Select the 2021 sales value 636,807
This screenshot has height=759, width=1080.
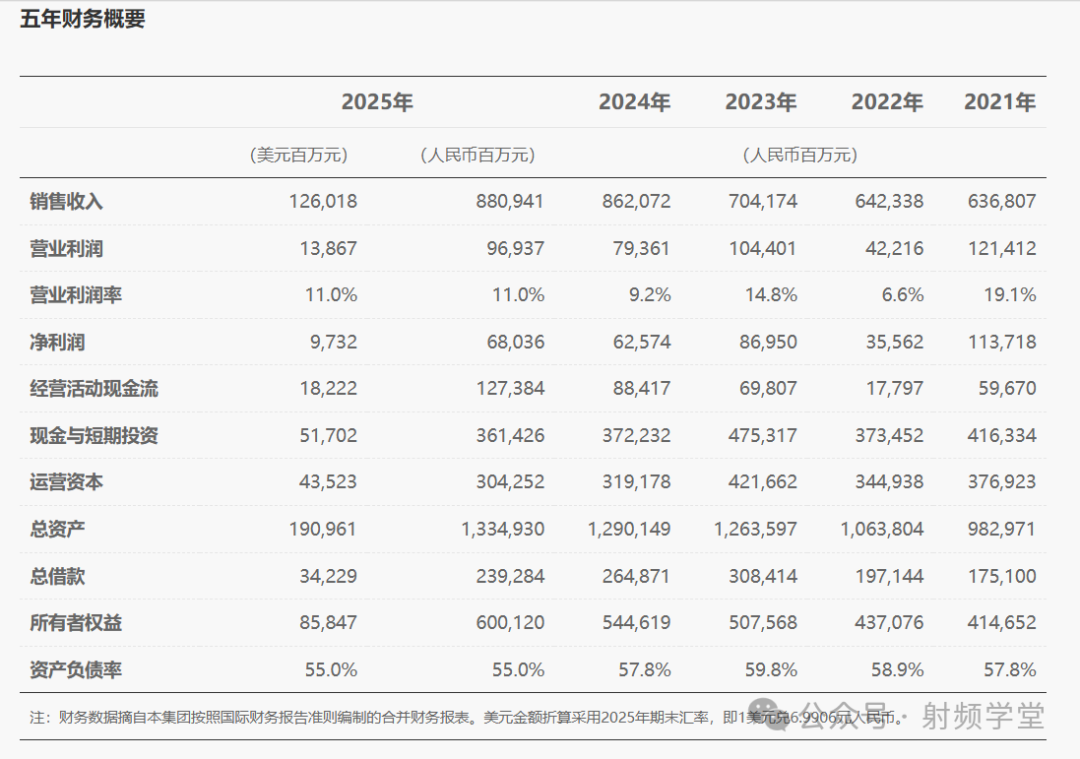point(1002,201)
